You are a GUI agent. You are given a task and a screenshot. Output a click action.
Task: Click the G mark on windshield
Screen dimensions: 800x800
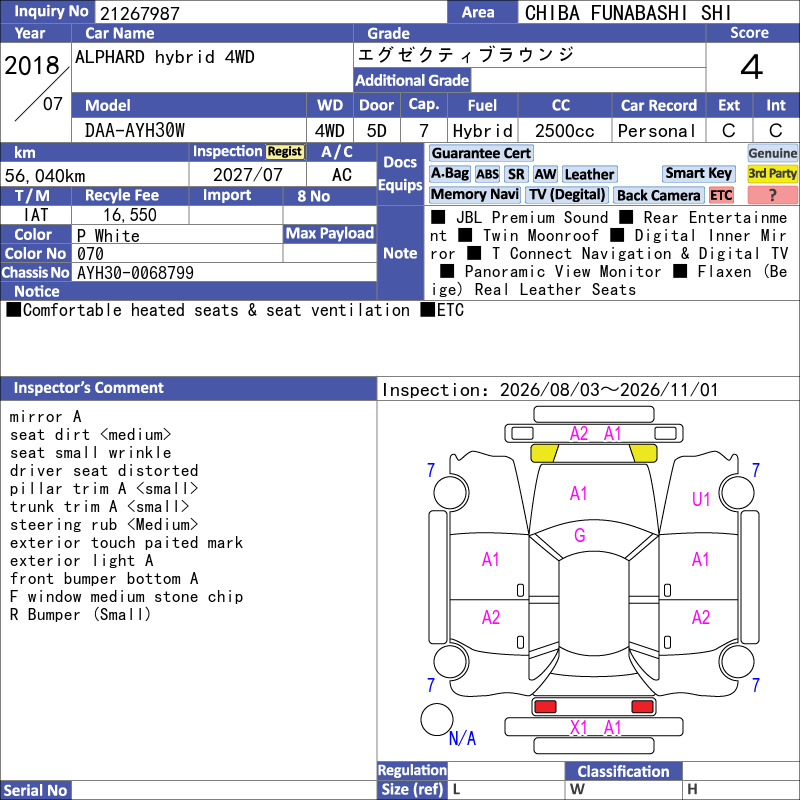(x=580, y=535)
